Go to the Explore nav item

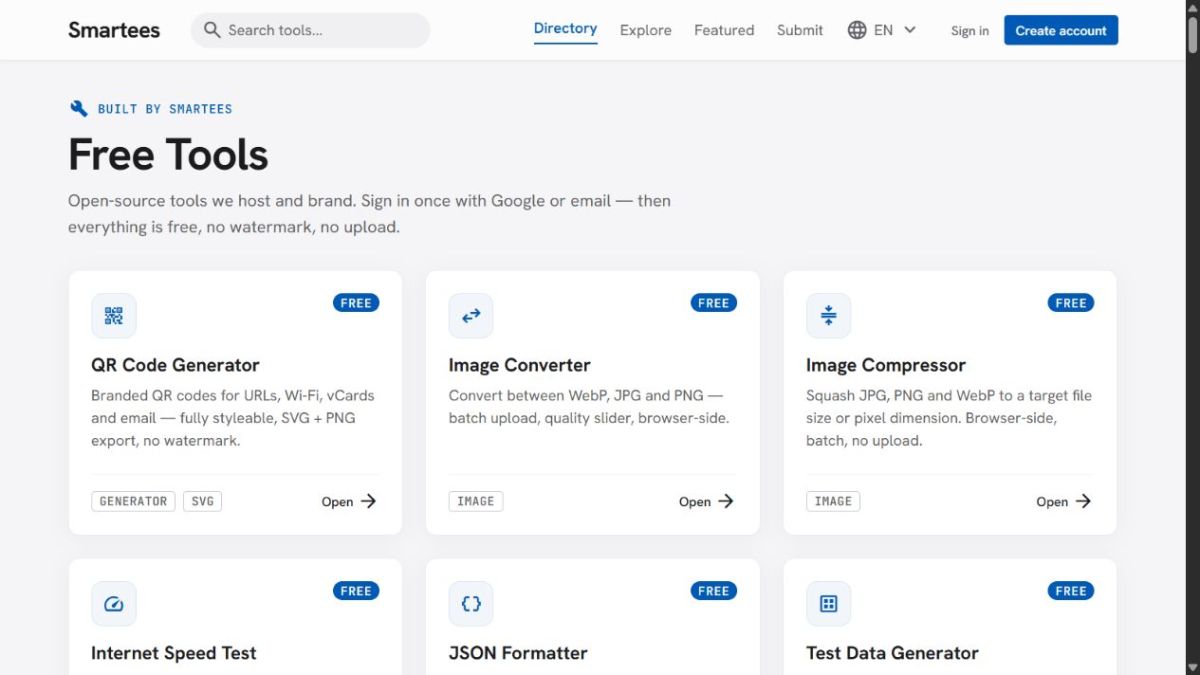tap(646, 30)
